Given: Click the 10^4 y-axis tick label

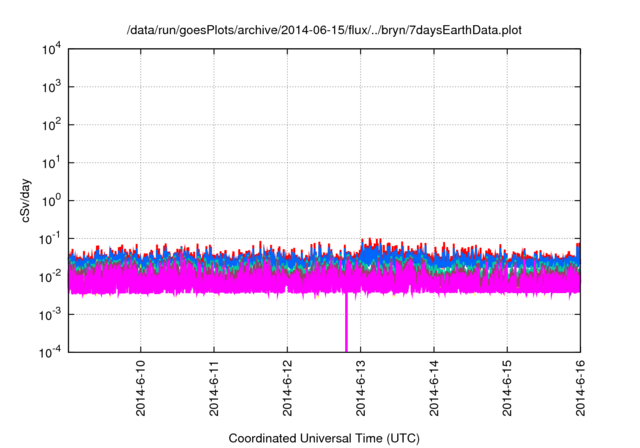Looking at the screenshot, I should [51, 49].
